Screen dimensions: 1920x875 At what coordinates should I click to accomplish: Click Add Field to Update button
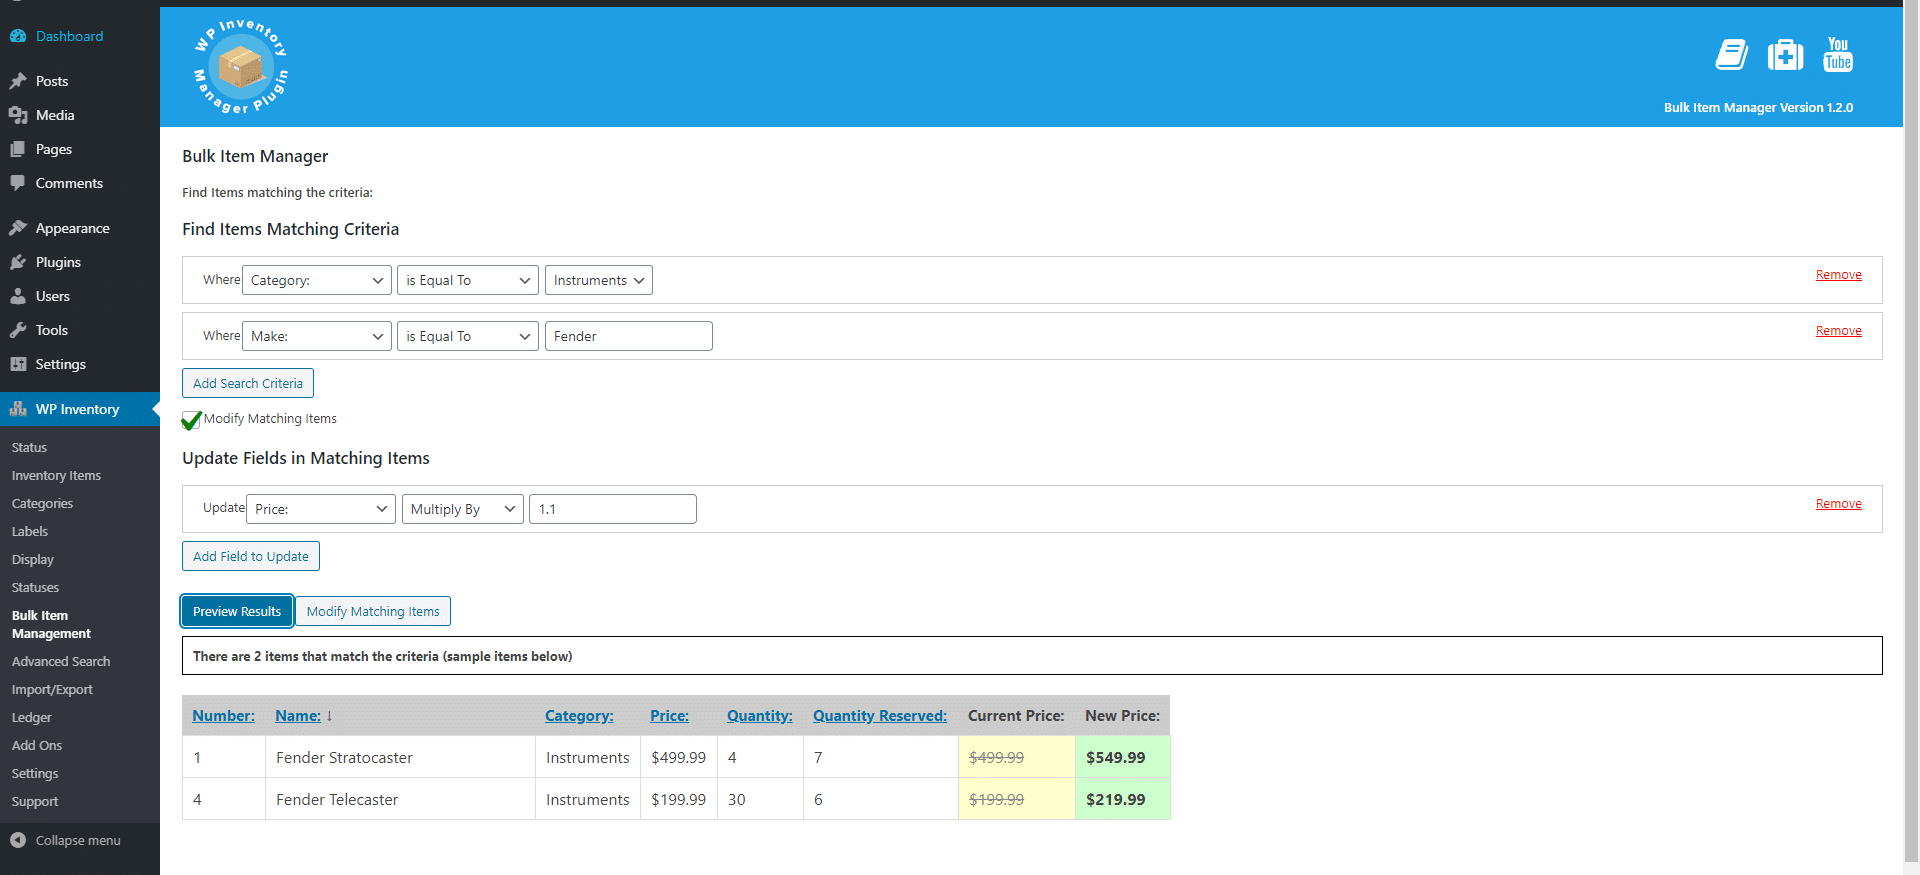[x=251, y=556]
